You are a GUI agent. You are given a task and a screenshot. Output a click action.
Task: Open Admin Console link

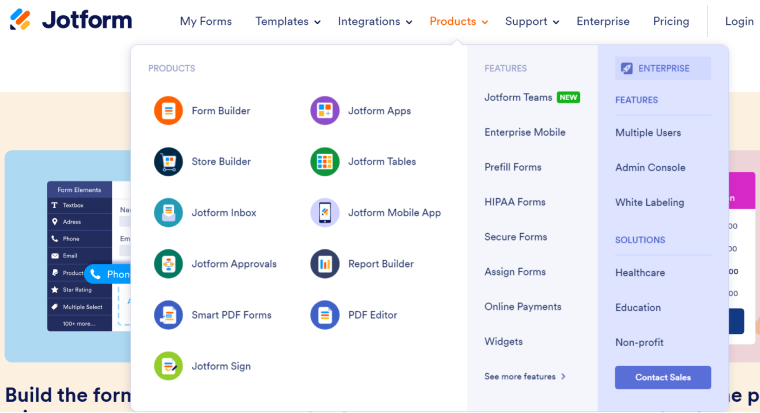[650, 168]
